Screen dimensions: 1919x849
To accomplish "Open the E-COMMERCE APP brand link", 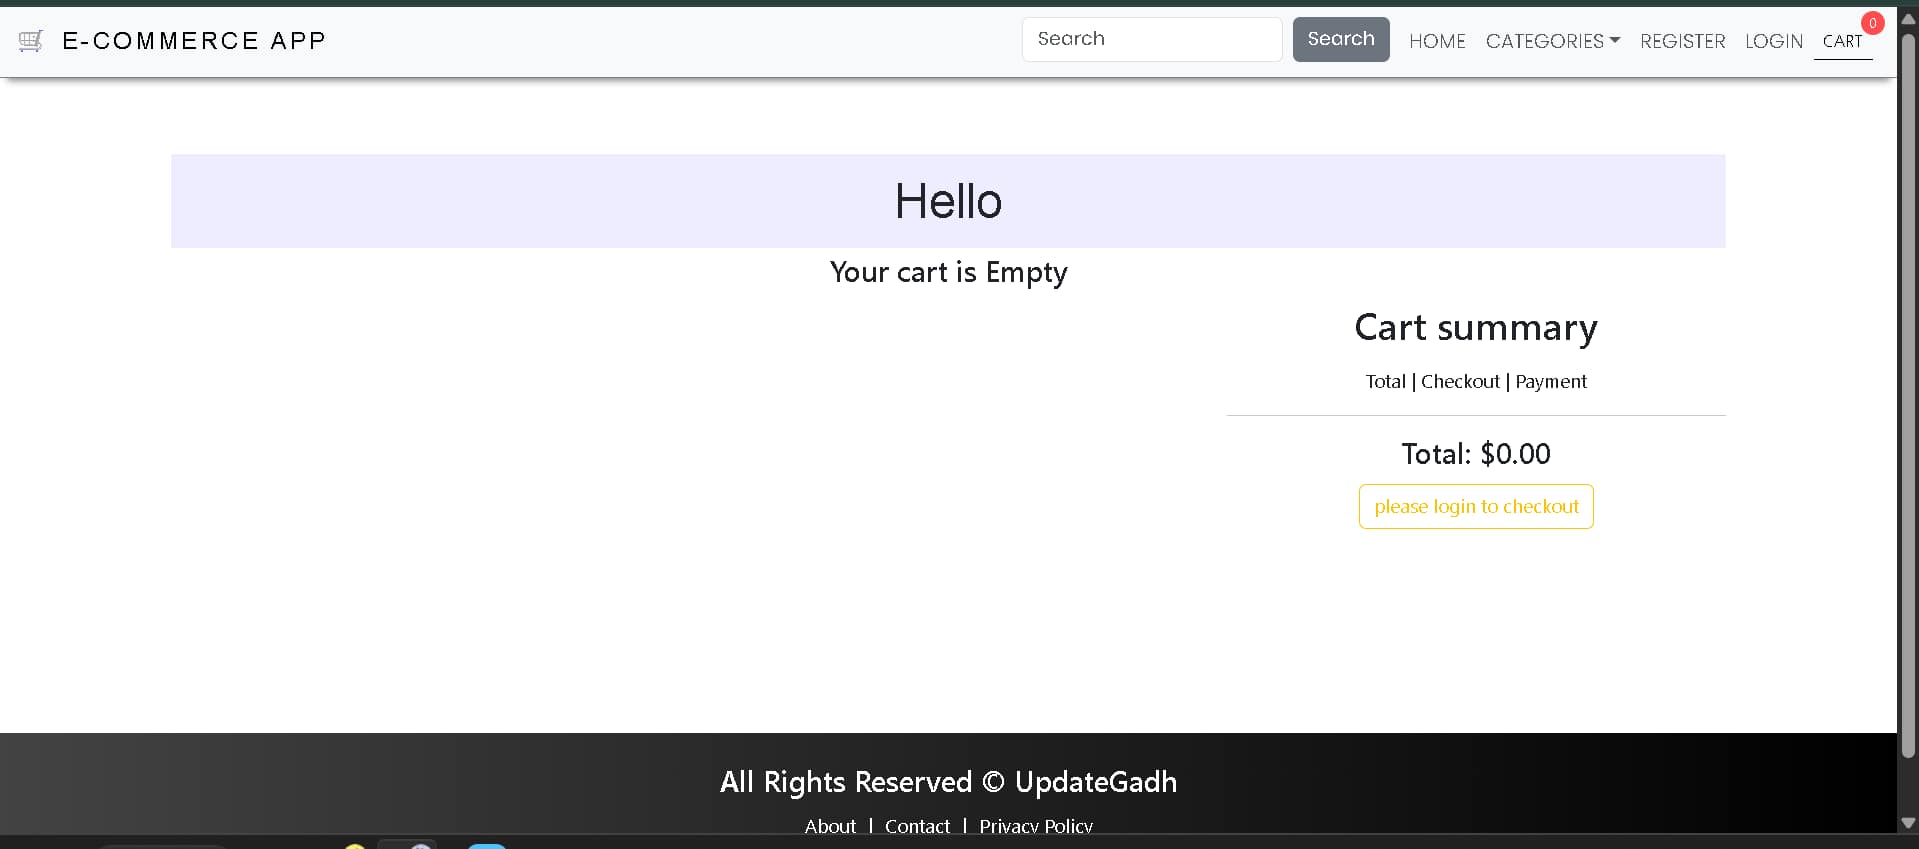I will tap(194, 41).
